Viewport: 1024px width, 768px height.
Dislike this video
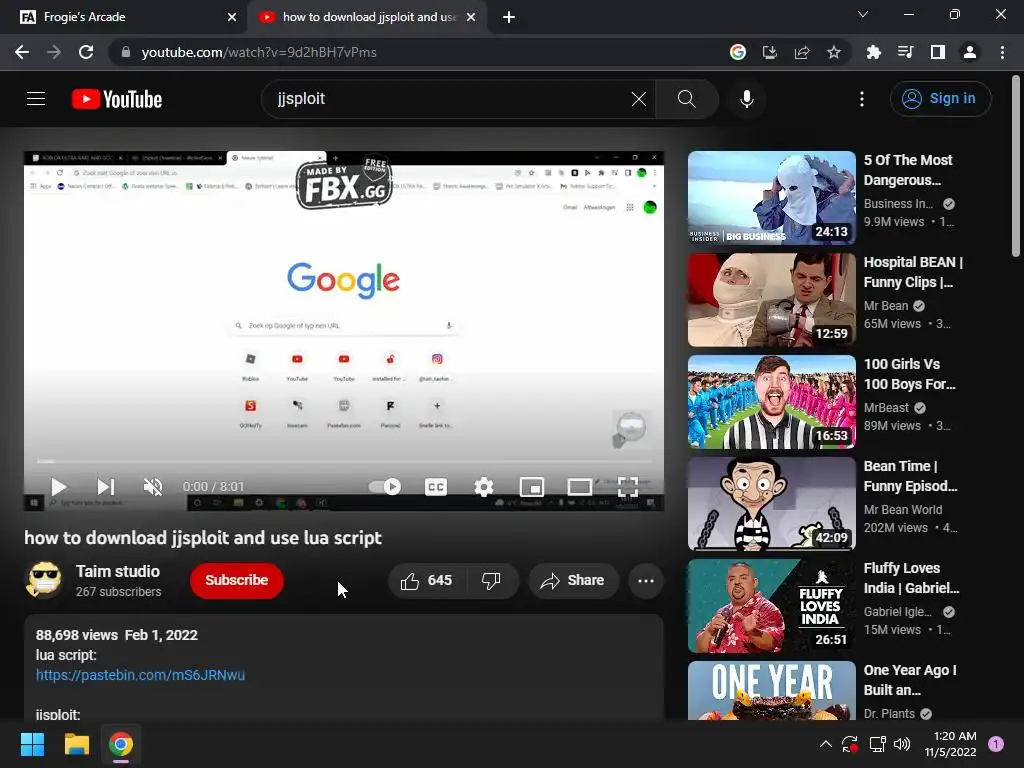[x=492, y=581]
